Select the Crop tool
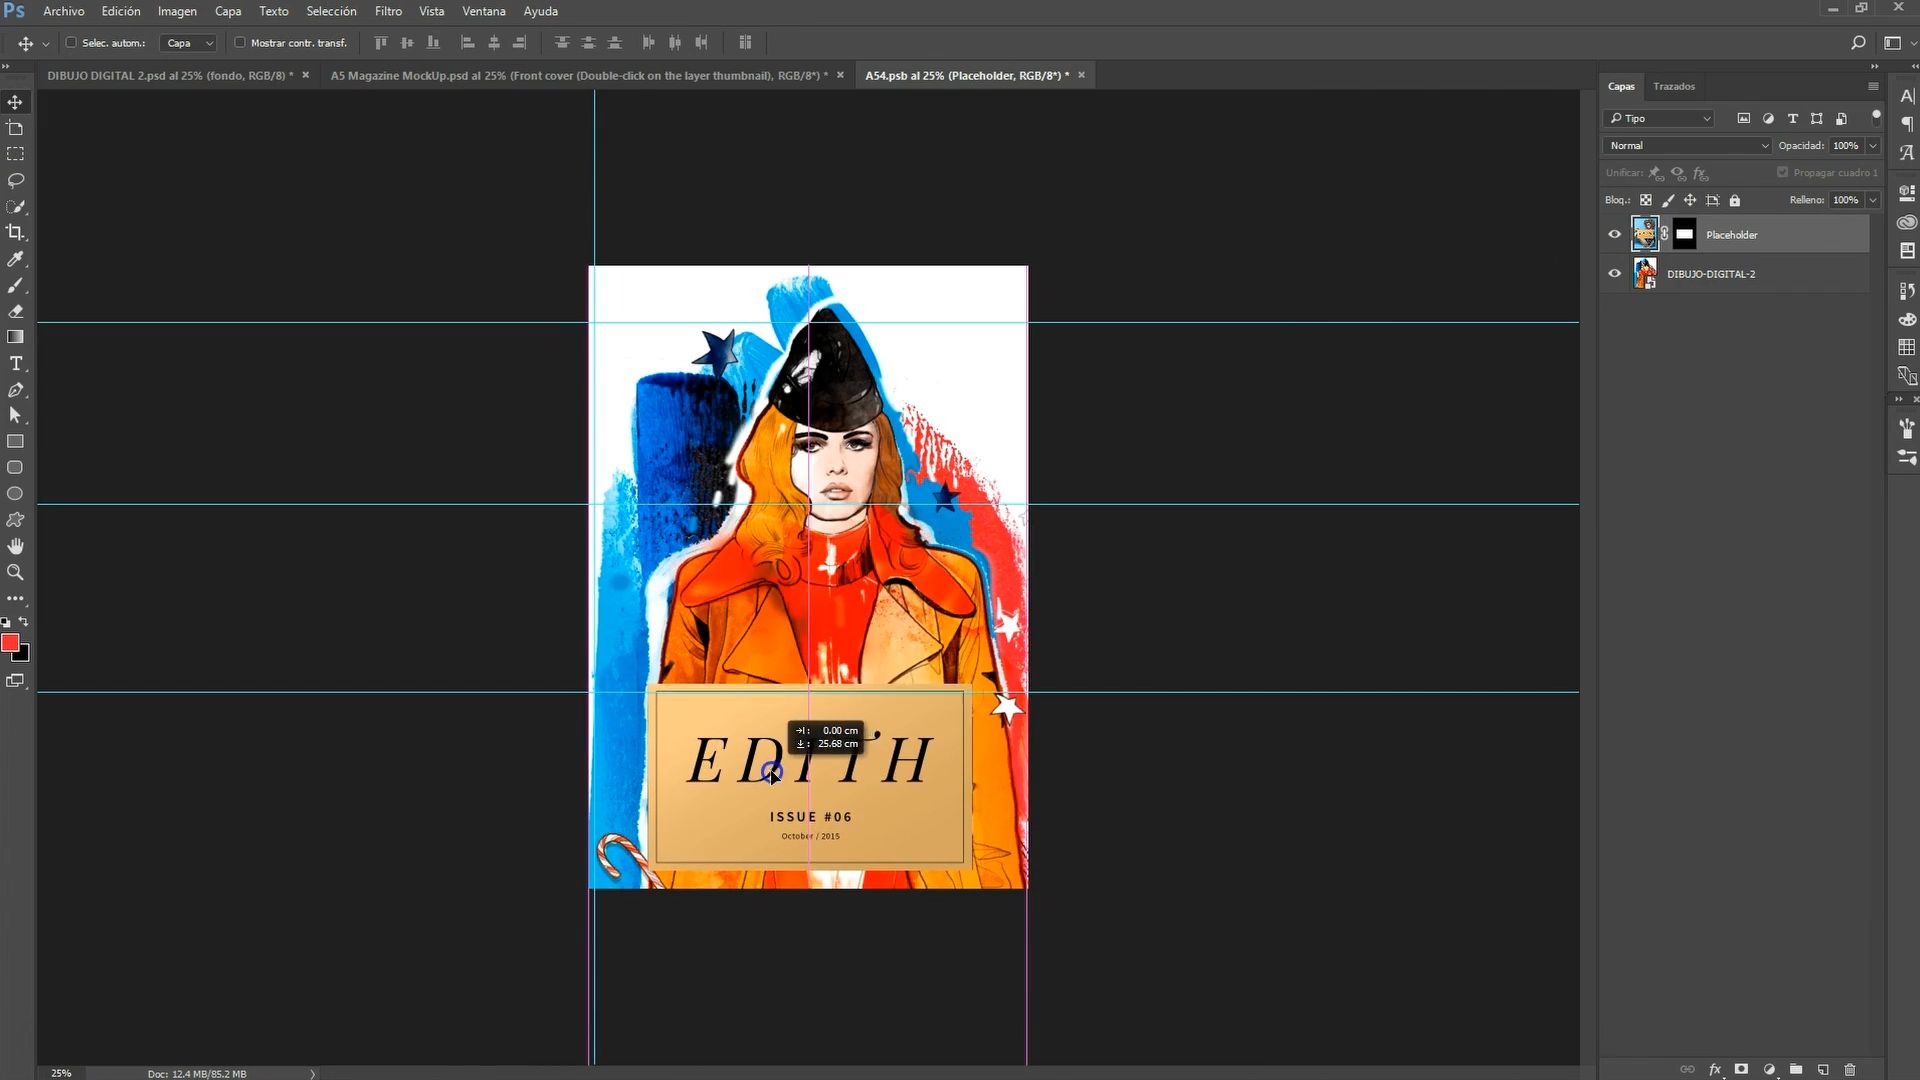Image resolution: width=1920 pixels, height=1080 pixels. [x=15, y=232]
